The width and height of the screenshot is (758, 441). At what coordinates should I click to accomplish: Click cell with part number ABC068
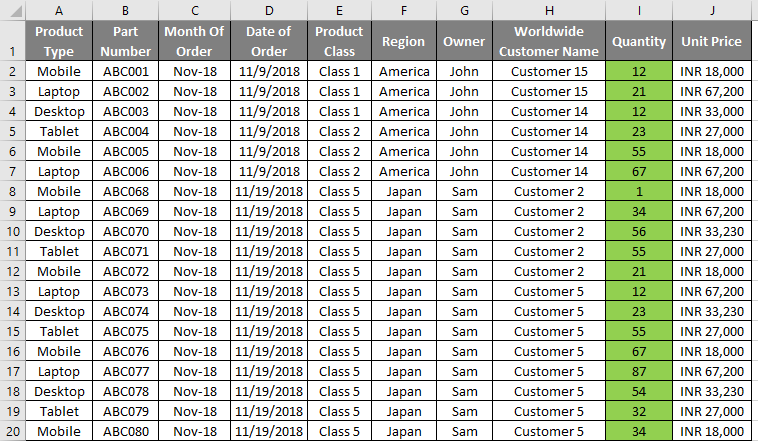coord(126,191)
